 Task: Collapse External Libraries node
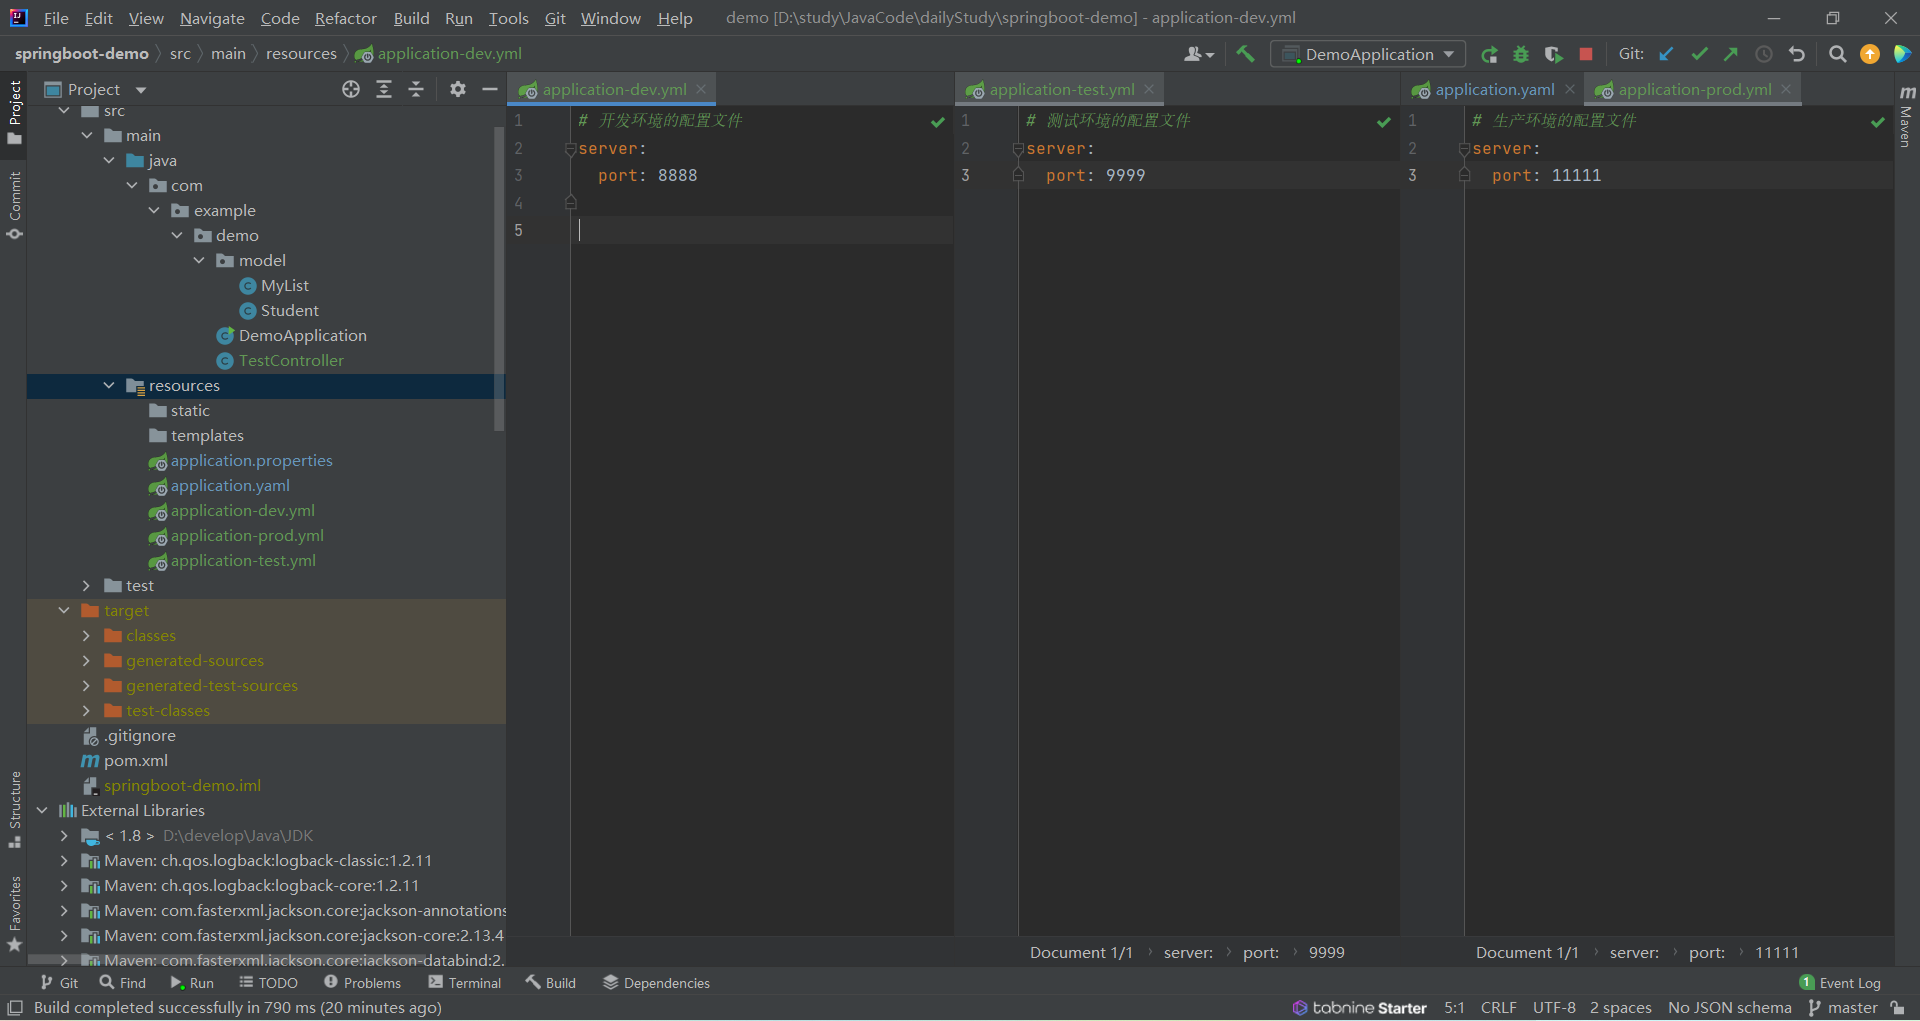[x=42, y=810]
